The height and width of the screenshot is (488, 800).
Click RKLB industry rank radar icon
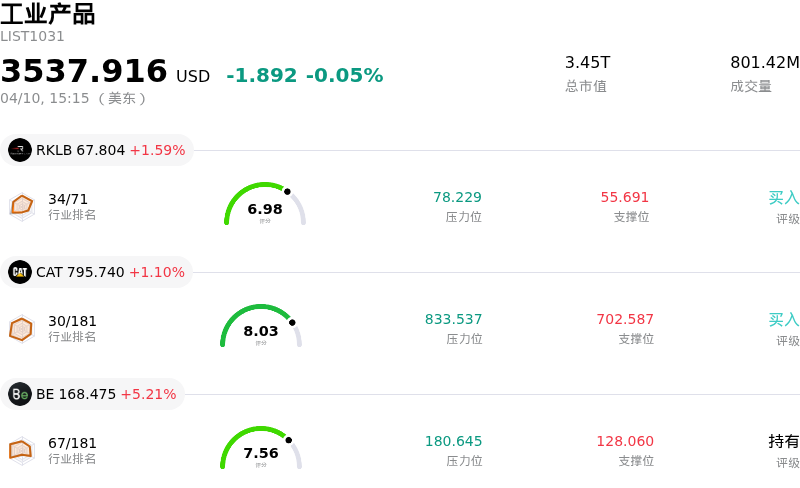coord(22,206)
